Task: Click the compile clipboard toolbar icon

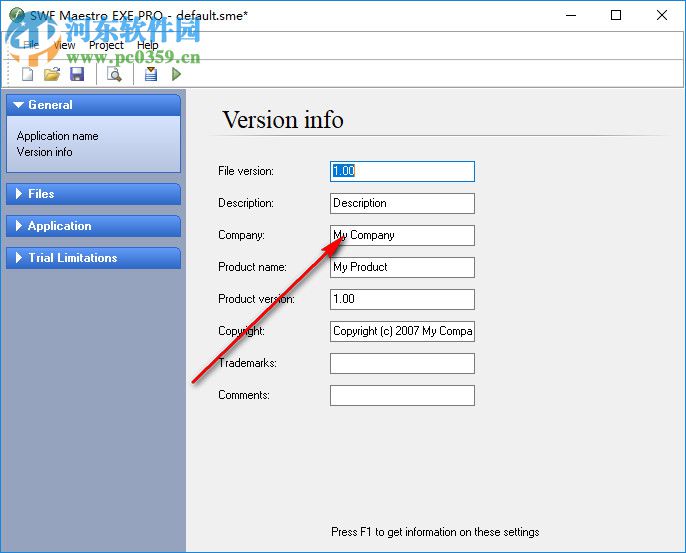Action: point(151,74)
